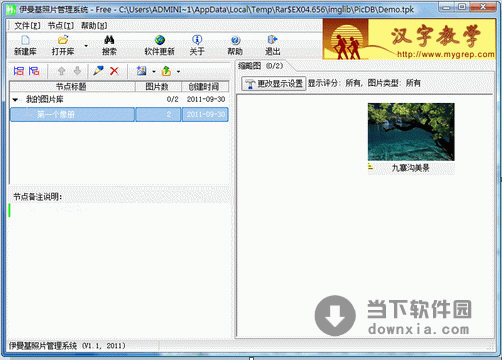This screenshot has width=502, height=360.
Task: Click the second add child node icon
Action: [x=34, y=71]
